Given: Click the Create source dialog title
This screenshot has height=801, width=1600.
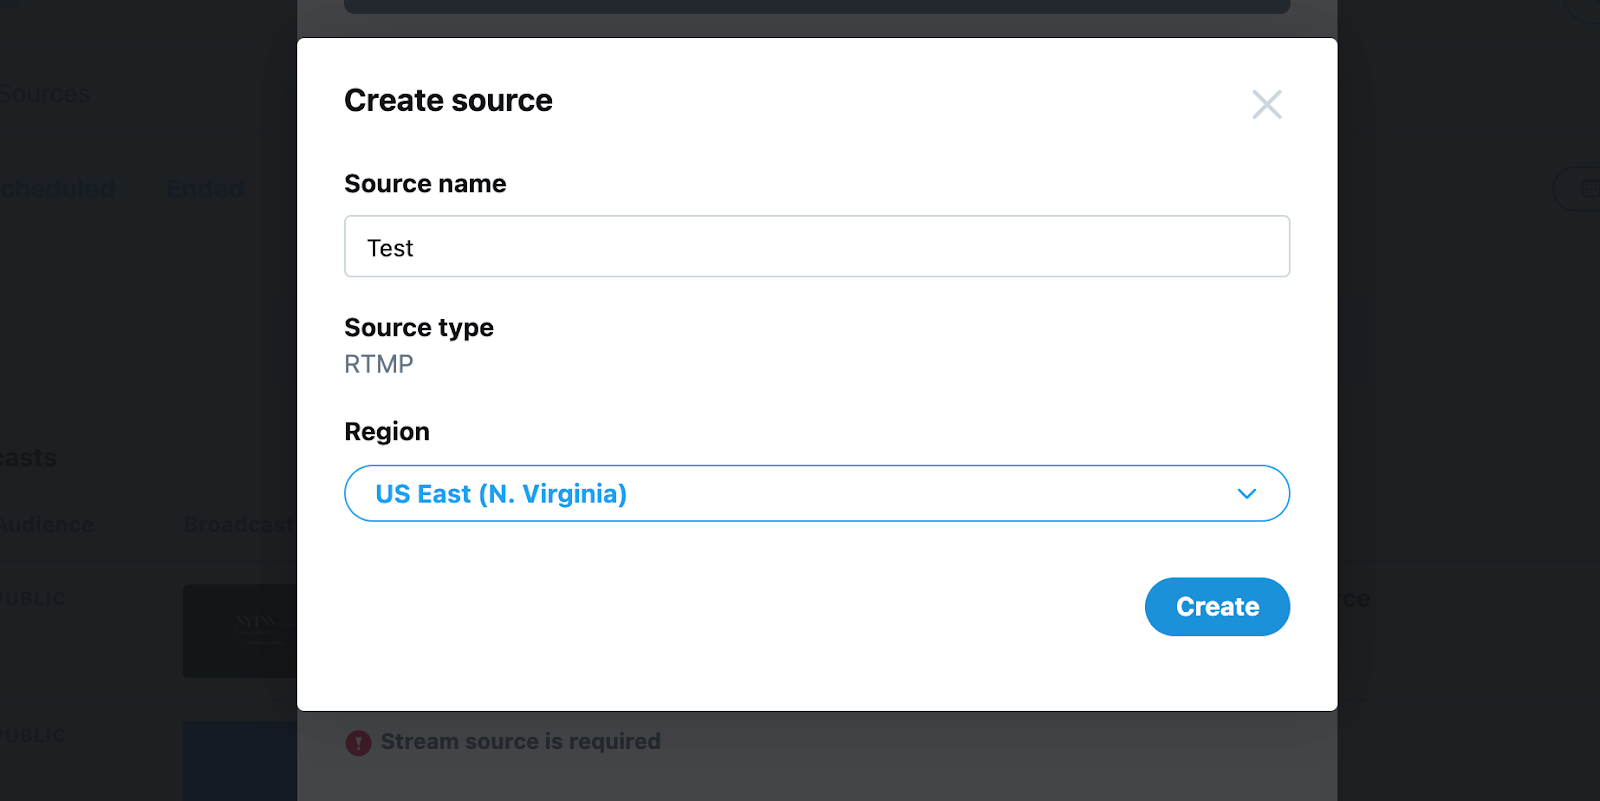Looking at the screenshot, I should [448, 100].
